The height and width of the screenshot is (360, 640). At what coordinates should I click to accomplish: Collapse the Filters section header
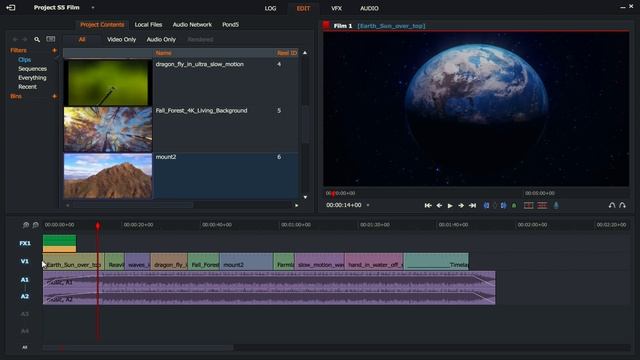(x=18, y=50)
